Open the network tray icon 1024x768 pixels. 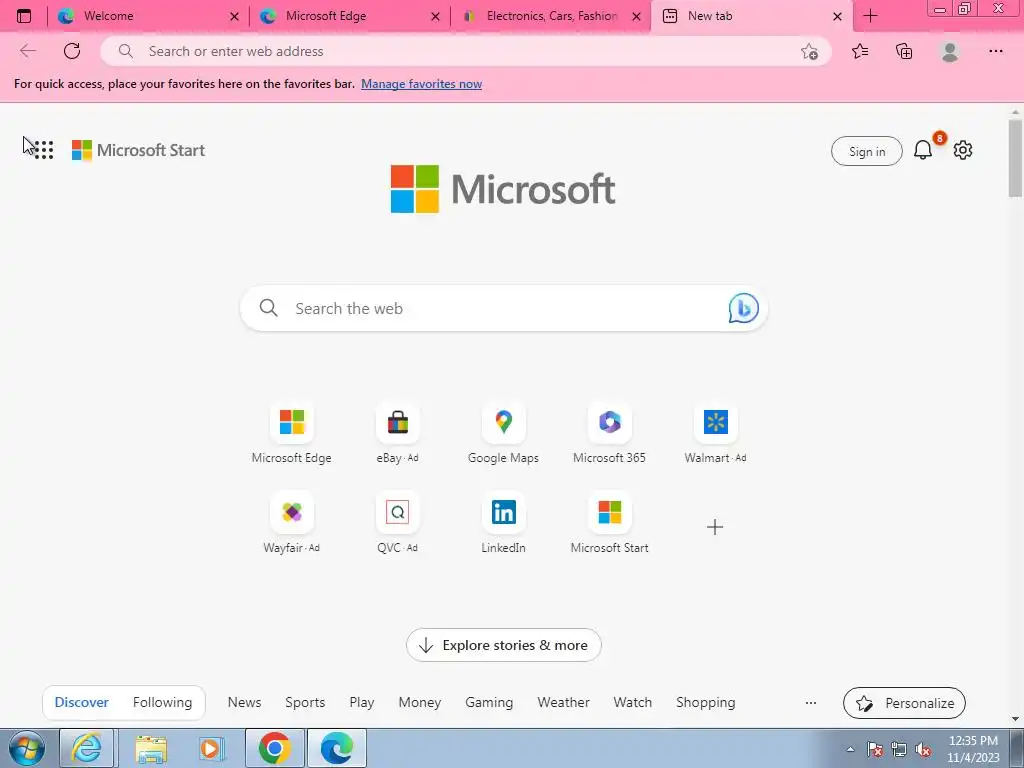coord(899,749)
